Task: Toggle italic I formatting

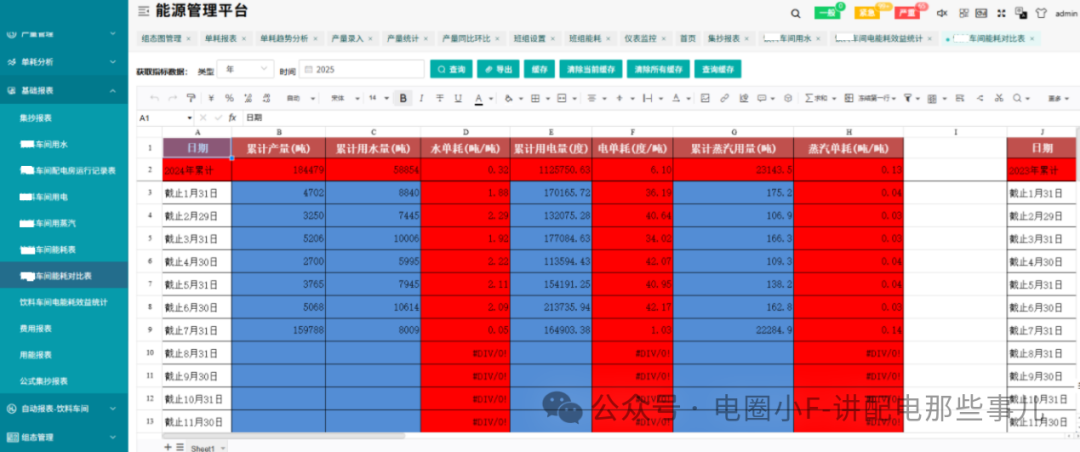Action: point(422,99)
